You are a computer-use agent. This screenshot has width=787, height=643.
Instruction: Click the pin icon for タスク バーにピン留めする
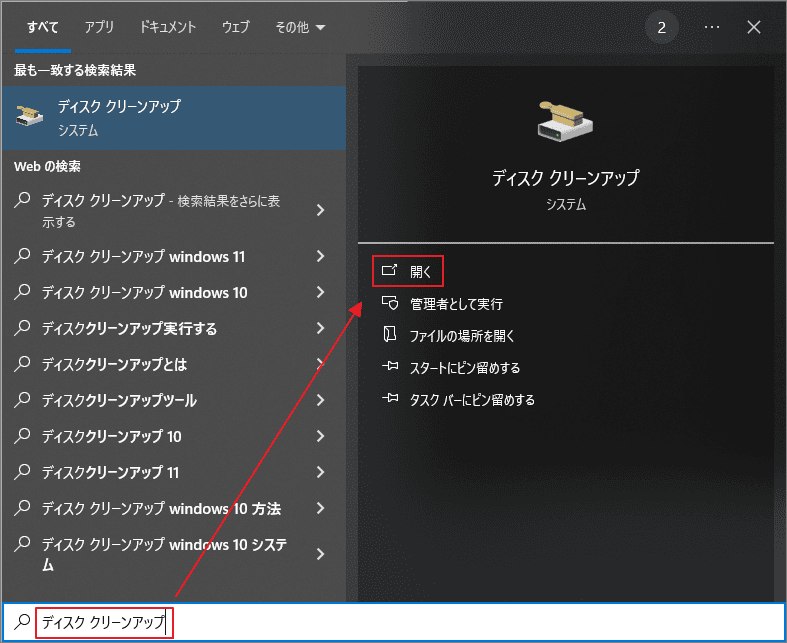click(x=389, y=399)
